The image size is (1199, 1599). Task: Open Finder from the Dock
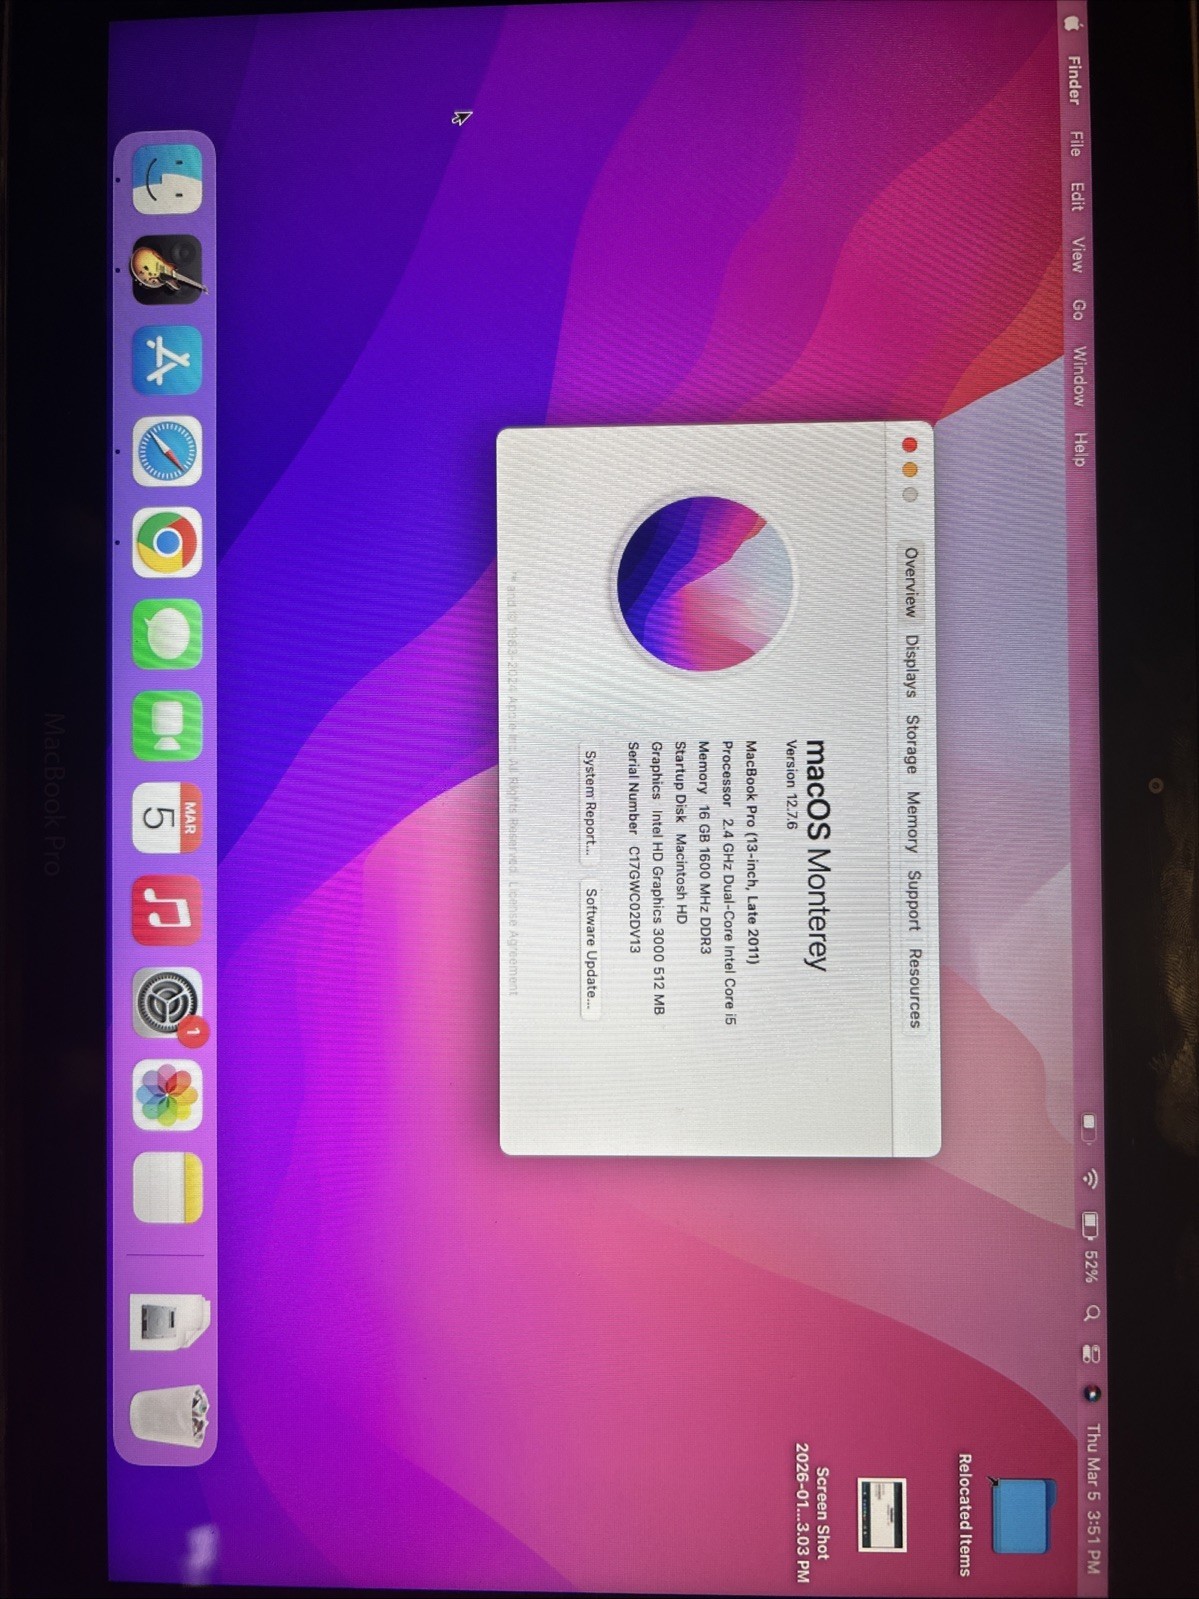click(168, 180)
